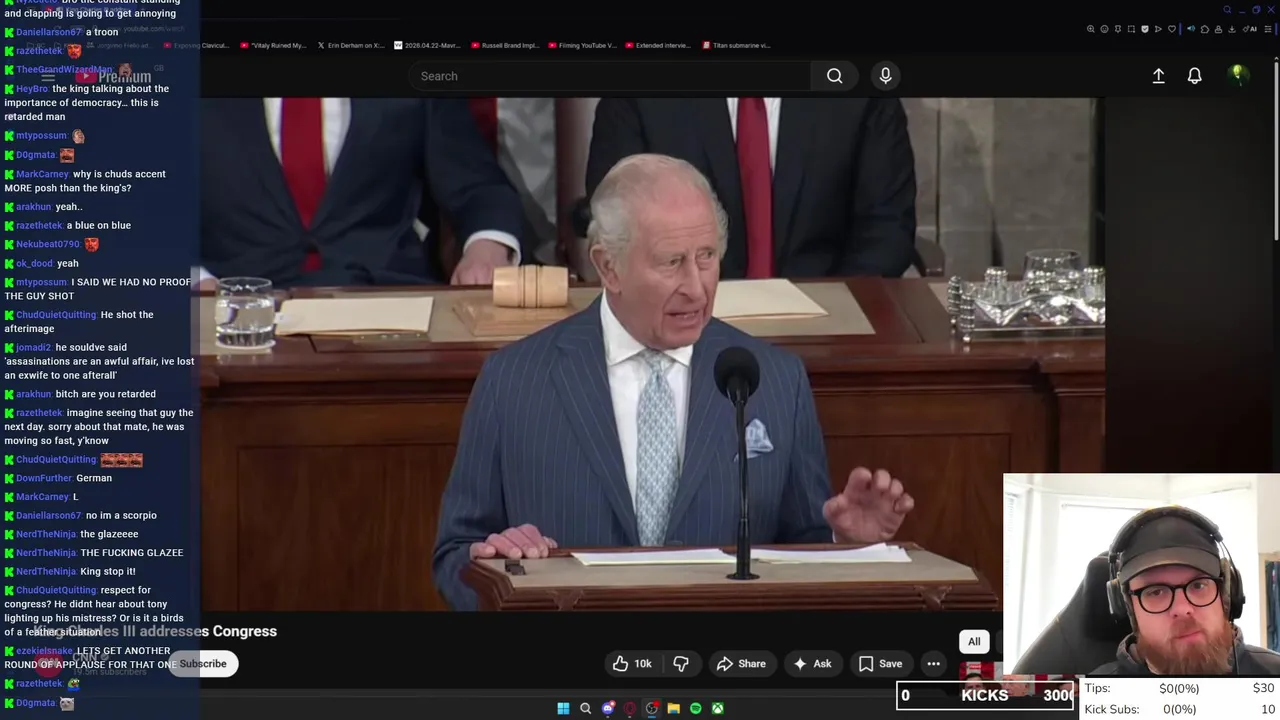Open Opera browser from the taskbar
The image size is (1280, 720).
(x=630, y=708)
